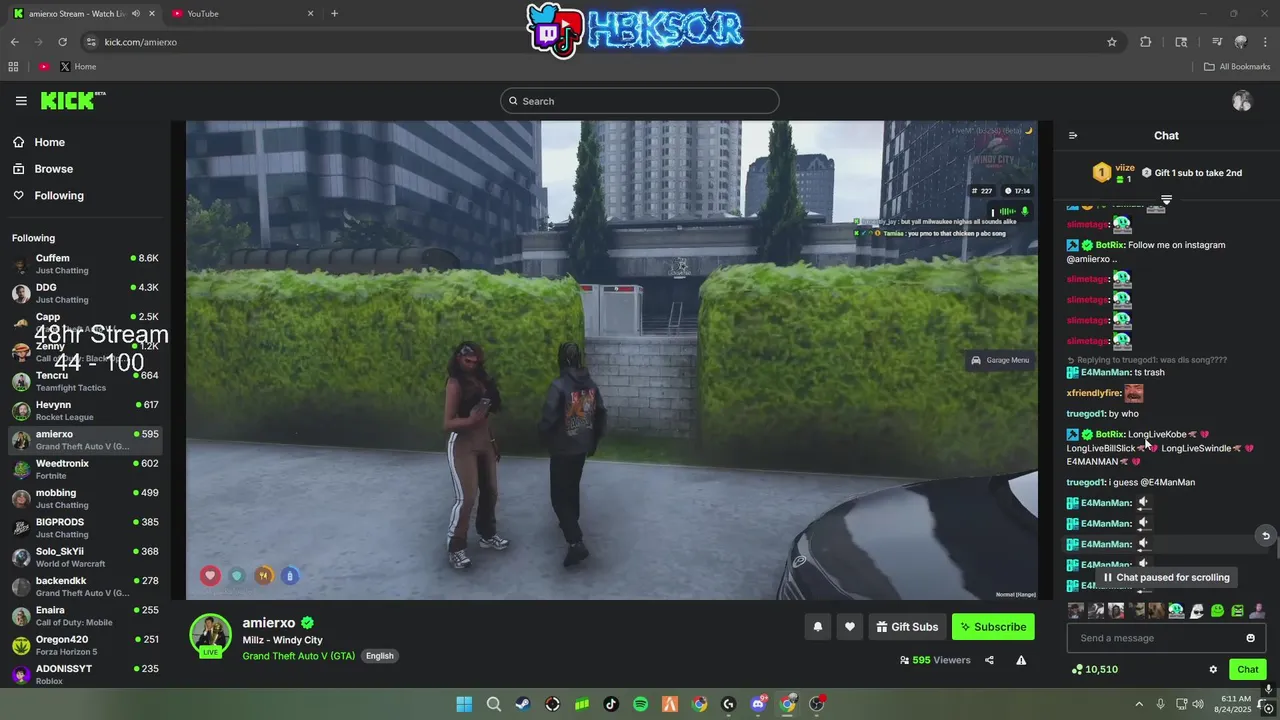Image resolution: width=1280 pixels, height=720 pixels.
Task: Open Windows Start menu
Action: pyautogui.click(x=464, y=704)
